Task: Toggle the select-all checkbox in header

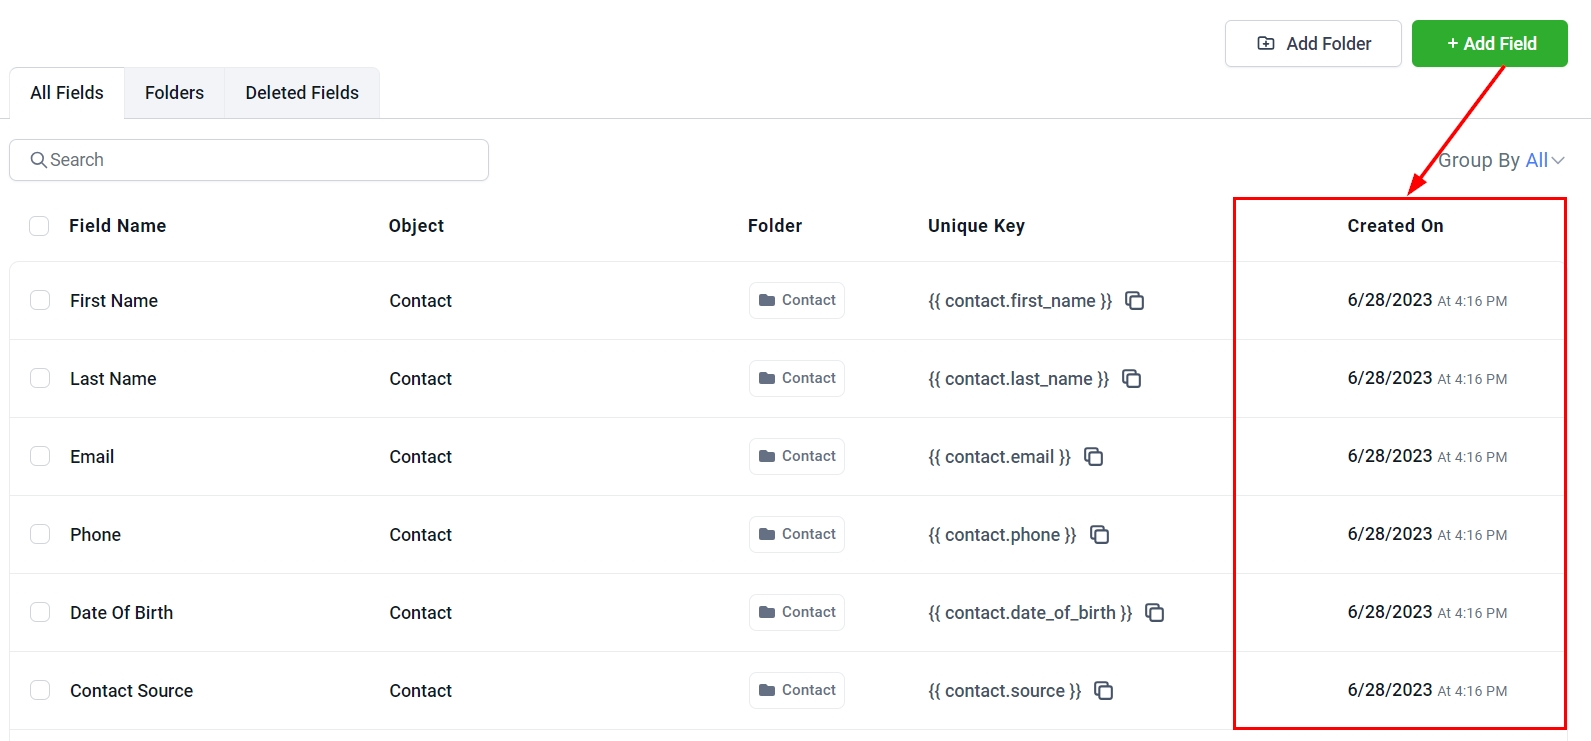Action: pos(39,226)
